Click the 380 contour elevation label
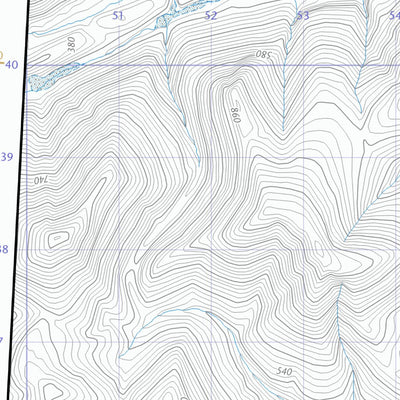This screenshot has height=400, width=400. coord(71,44)
